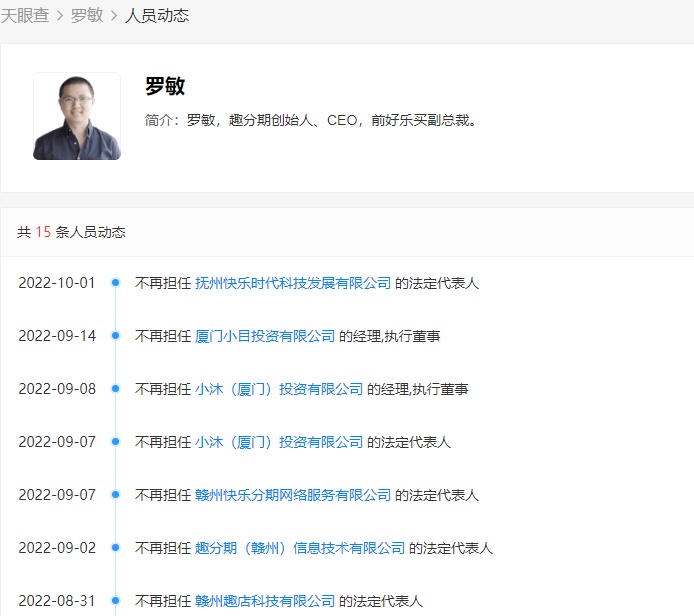This screenshot has width=694, height=616.
Task: Select 的法定代表人 text in 赣州趣店科技 row
Action: pos(381,601)
